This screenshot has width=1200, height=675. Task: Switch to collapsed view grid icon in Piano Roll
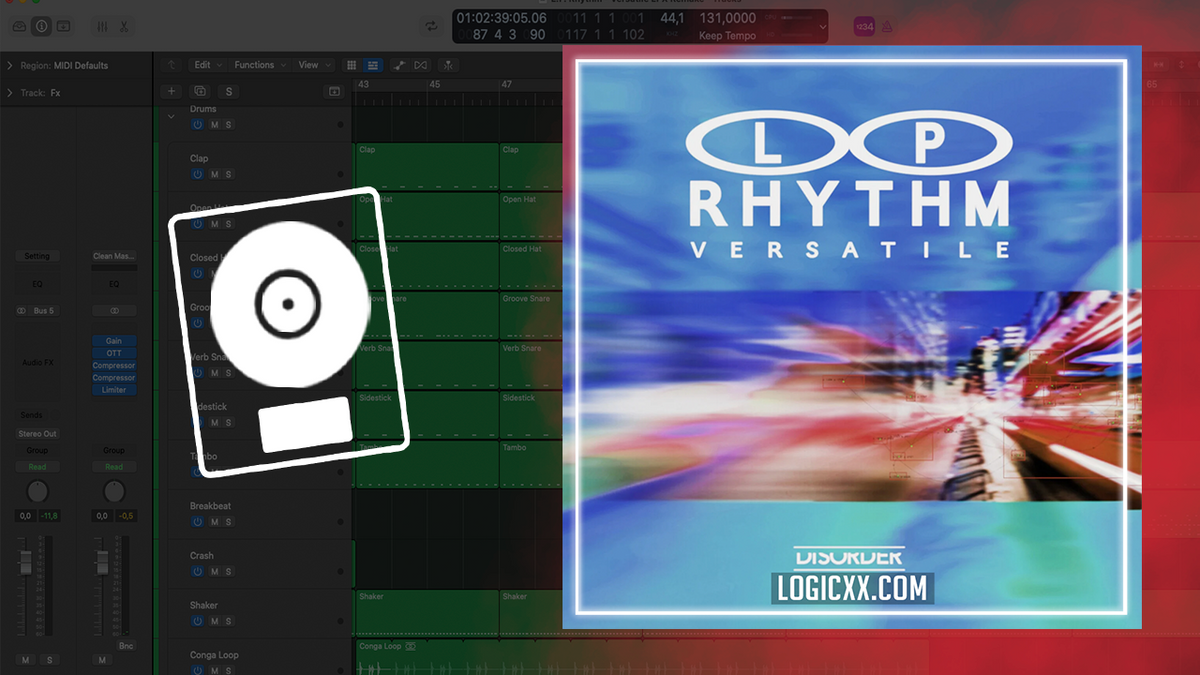click(372, 64)
